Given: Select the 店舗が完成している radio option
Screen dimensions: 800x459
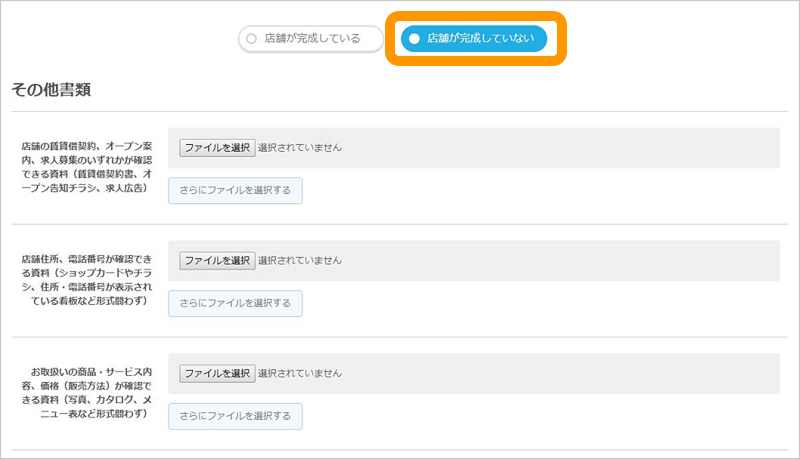Looking at the screenshot, I should [312, 38].
